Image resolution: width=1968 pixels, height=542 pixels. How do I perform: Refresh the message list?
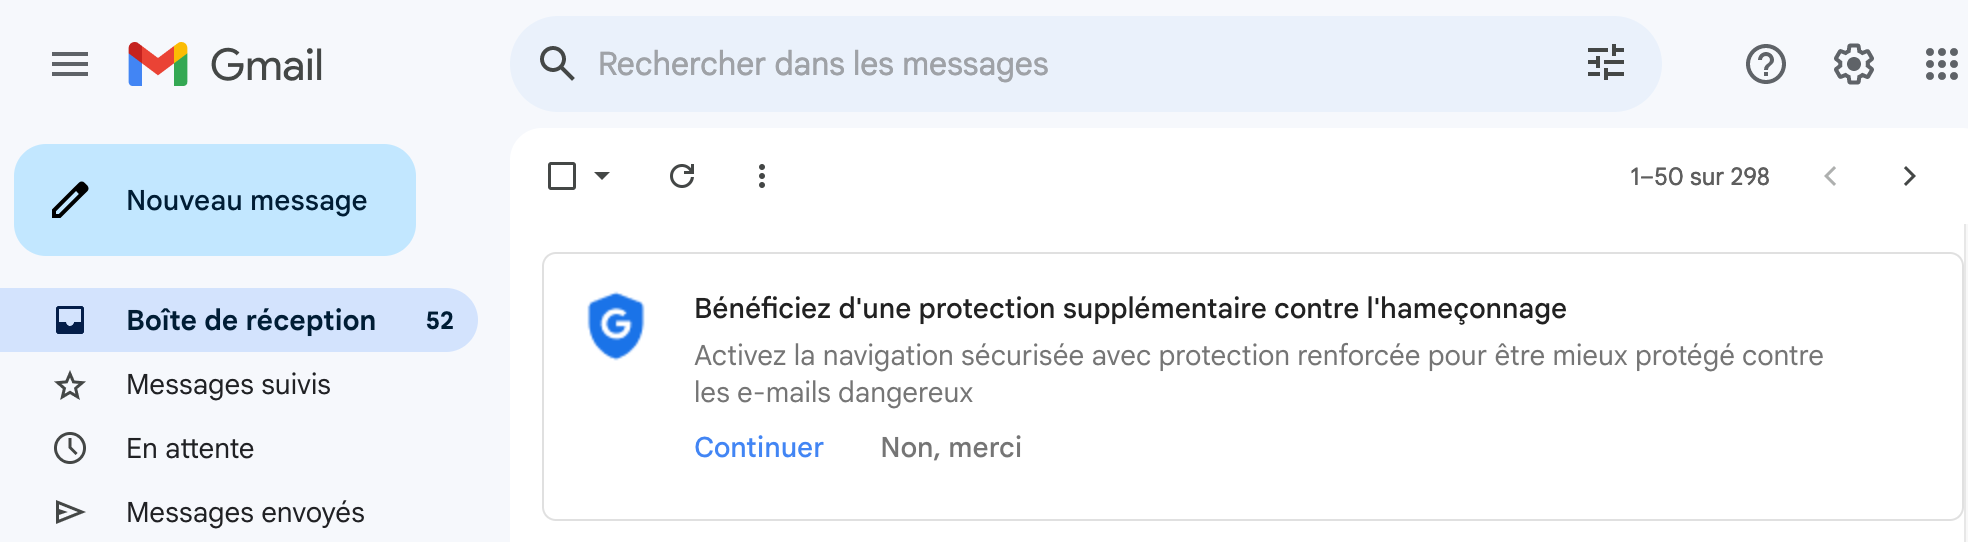tap(682, 177)
